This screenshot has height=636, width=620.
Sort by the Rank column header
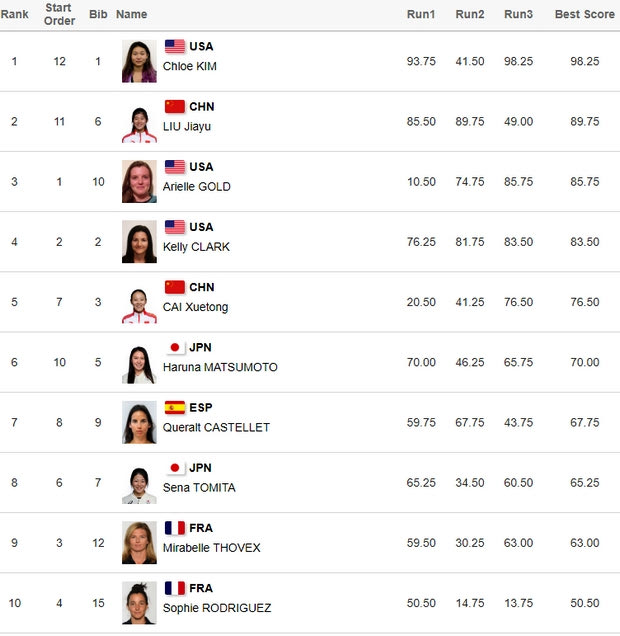(x=14, y=14)
